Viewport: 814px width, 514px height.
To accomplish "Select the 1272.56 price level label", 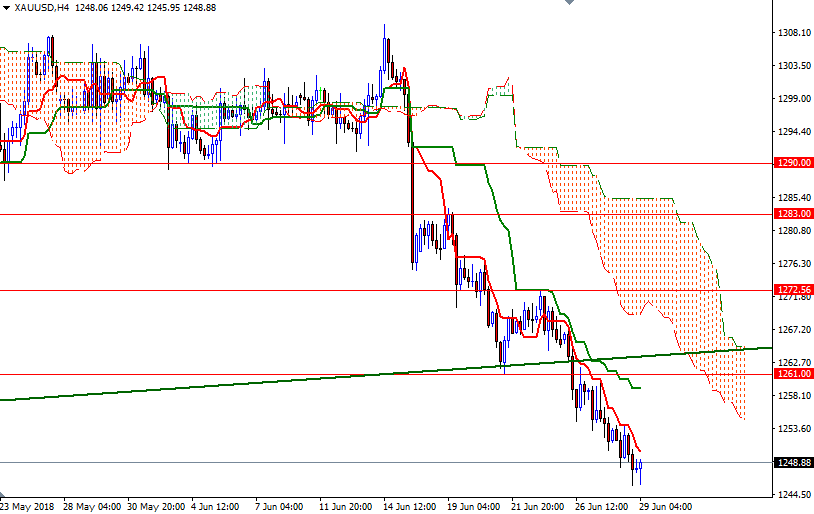I will click(x=793, y=290).
